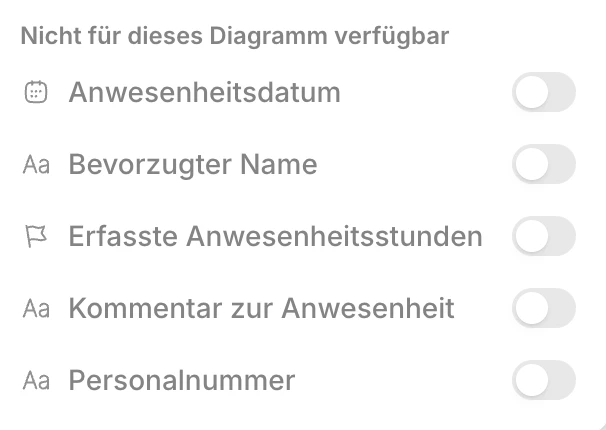The image size is (606, 430).
Task: Enable the staff number field switch
Action: click(543, 380)
